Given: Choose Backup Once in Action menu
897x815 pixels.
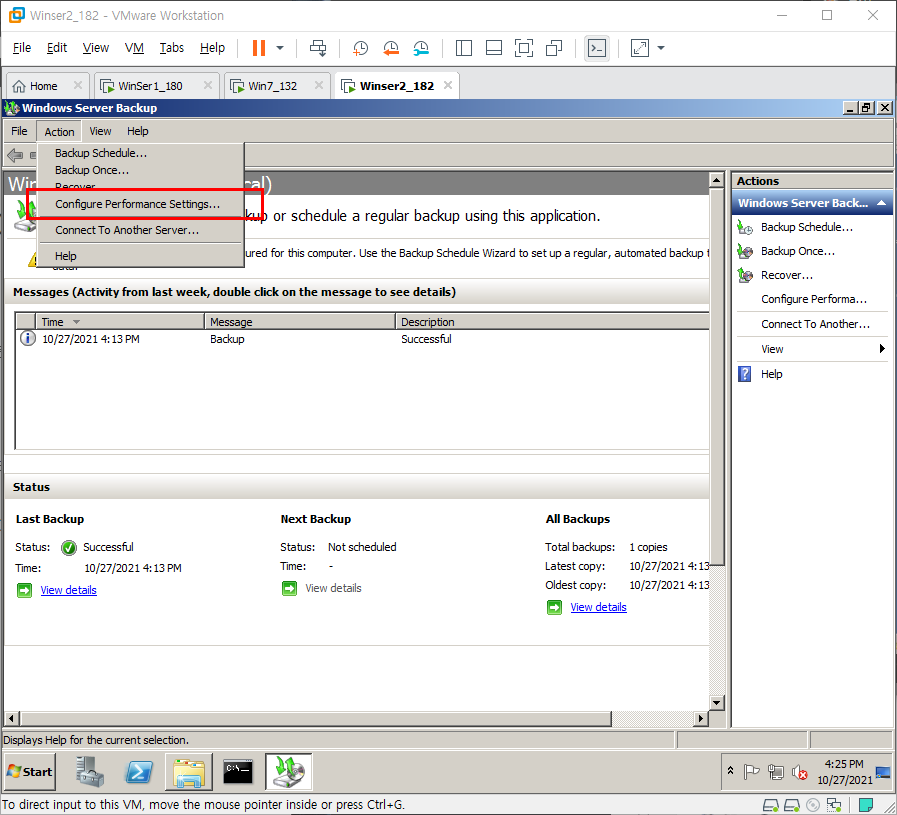Looking at the screenshot, I should pos(141,170).
